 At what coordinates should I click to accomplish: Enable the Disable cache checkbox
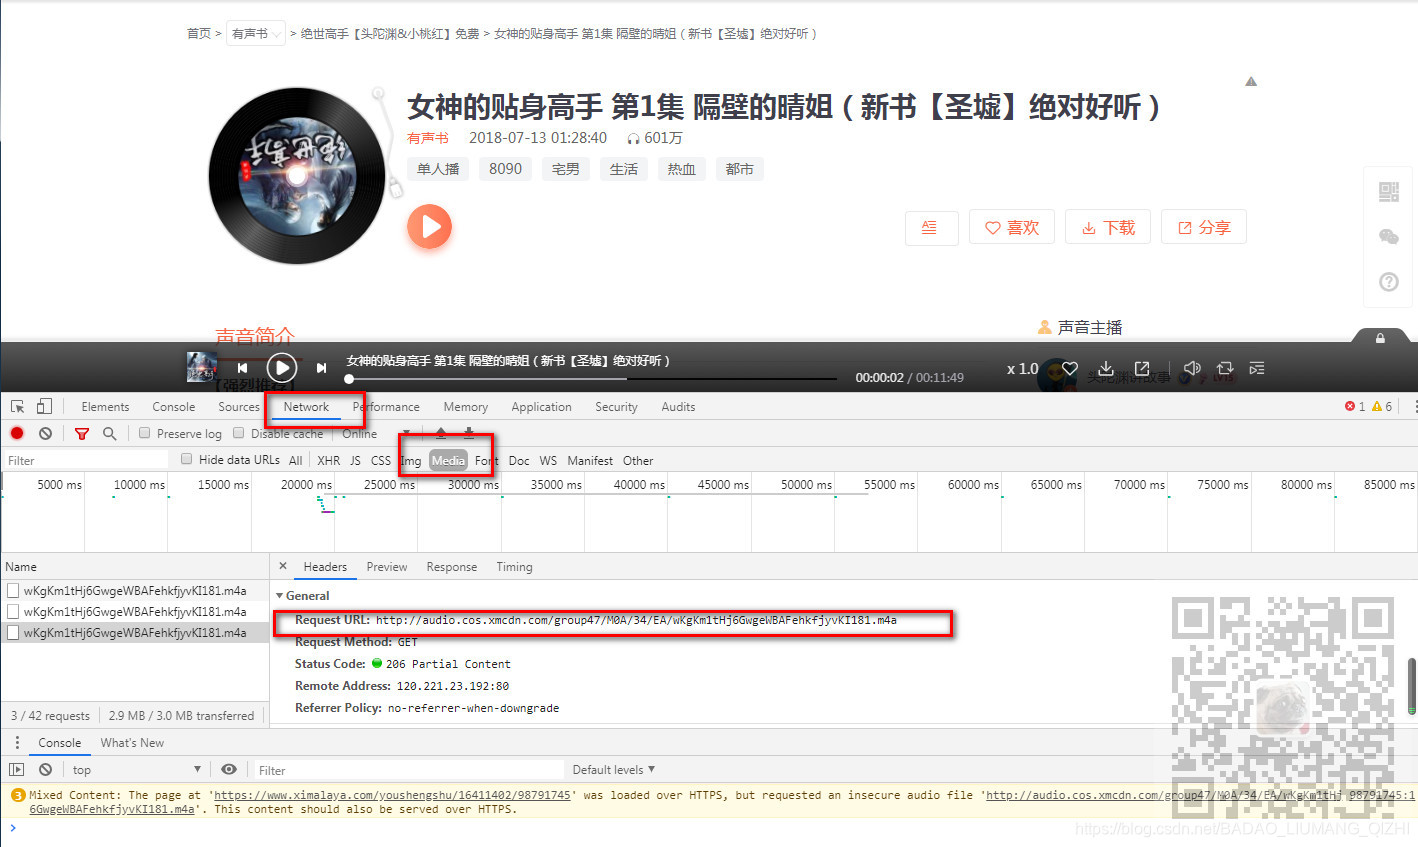point(238,433)
